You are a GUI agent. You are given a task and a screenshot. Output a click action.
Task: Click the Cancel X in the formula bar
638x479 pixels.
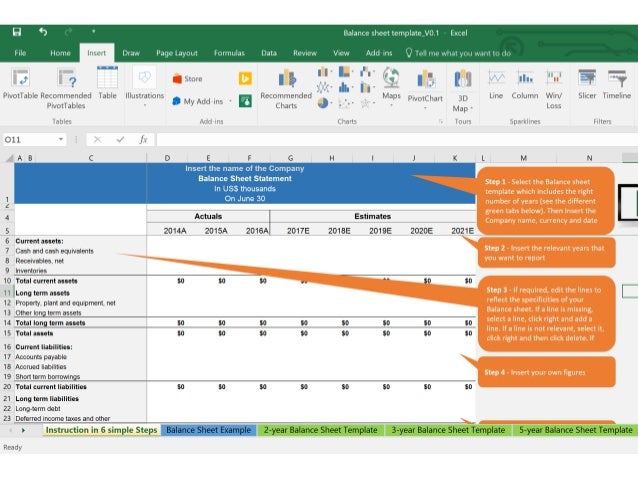pyautogui.click(x=97, y=140)
